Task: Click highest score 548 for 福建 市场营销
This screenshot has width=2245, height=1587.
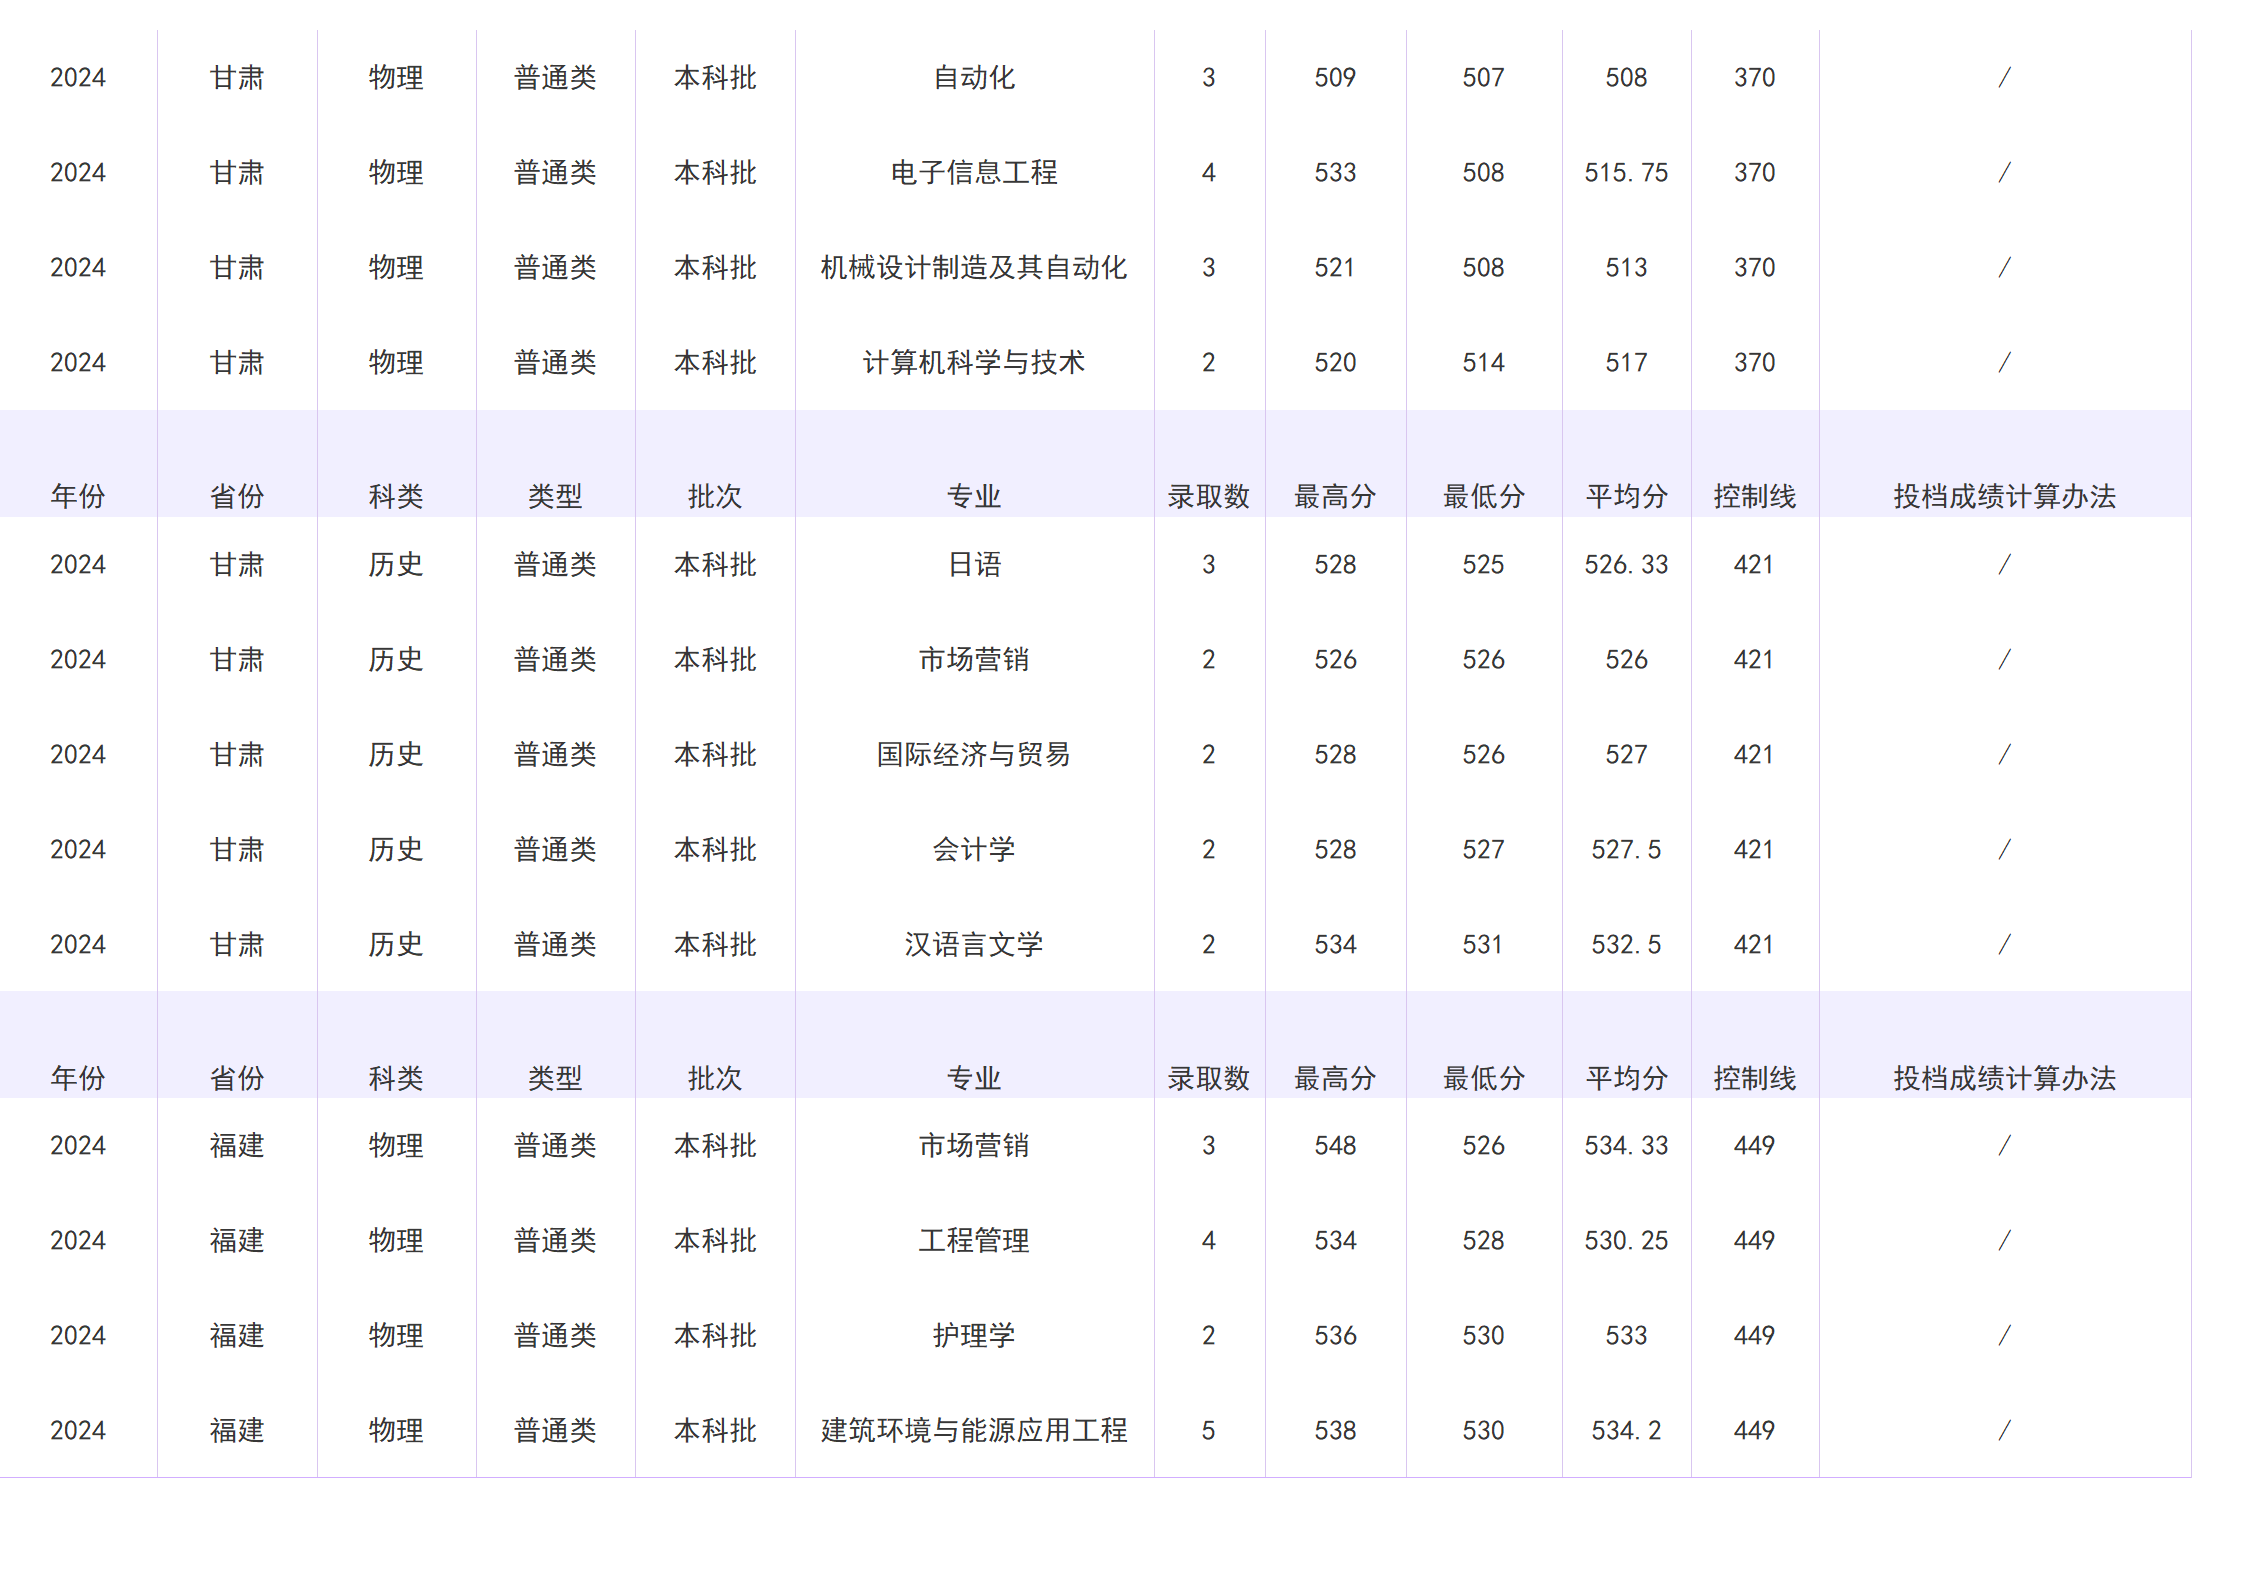Action: pos(1335,1146)
